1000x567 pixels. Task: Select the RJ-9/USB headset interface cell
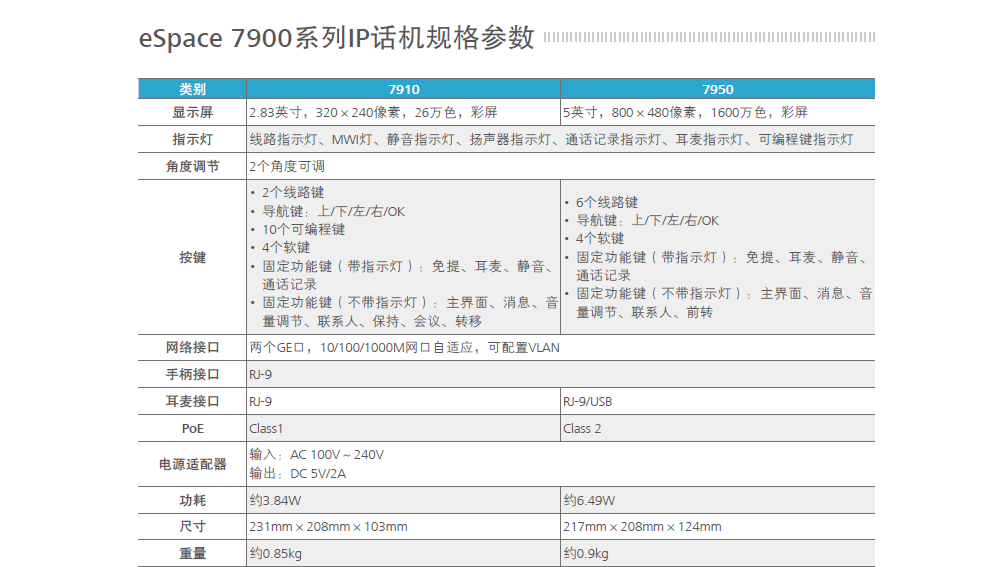click(589, 401)
